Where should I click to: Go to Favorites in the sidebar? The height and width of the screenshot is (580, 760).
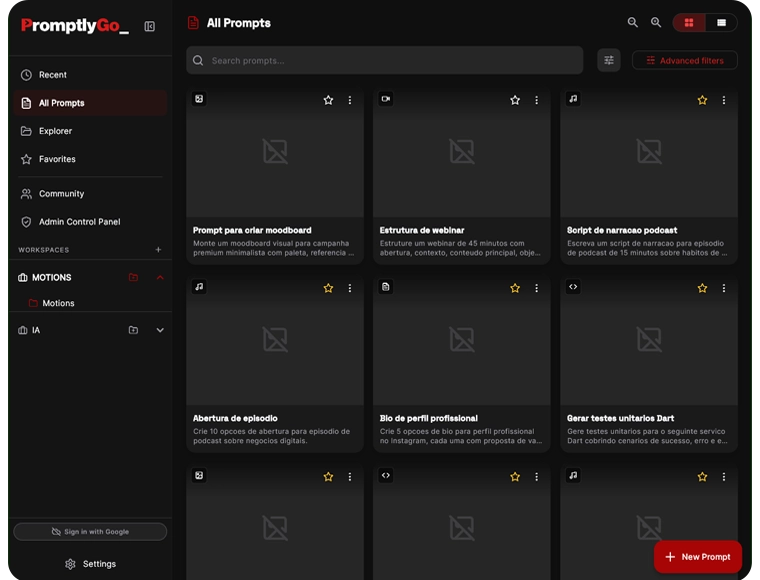(x=57, y=159)
